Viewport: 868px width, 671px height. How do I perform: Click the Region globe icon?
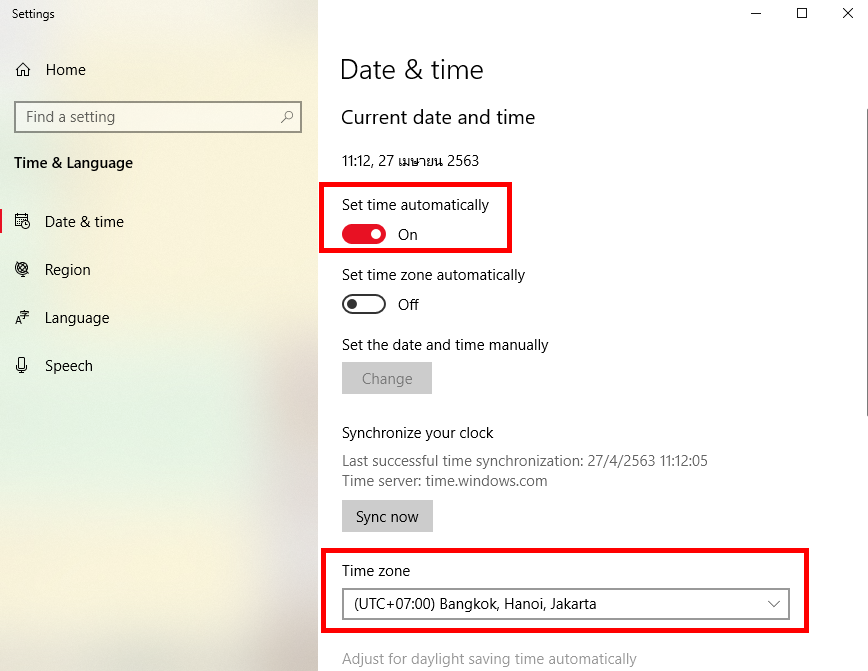(x=22, y=269)
